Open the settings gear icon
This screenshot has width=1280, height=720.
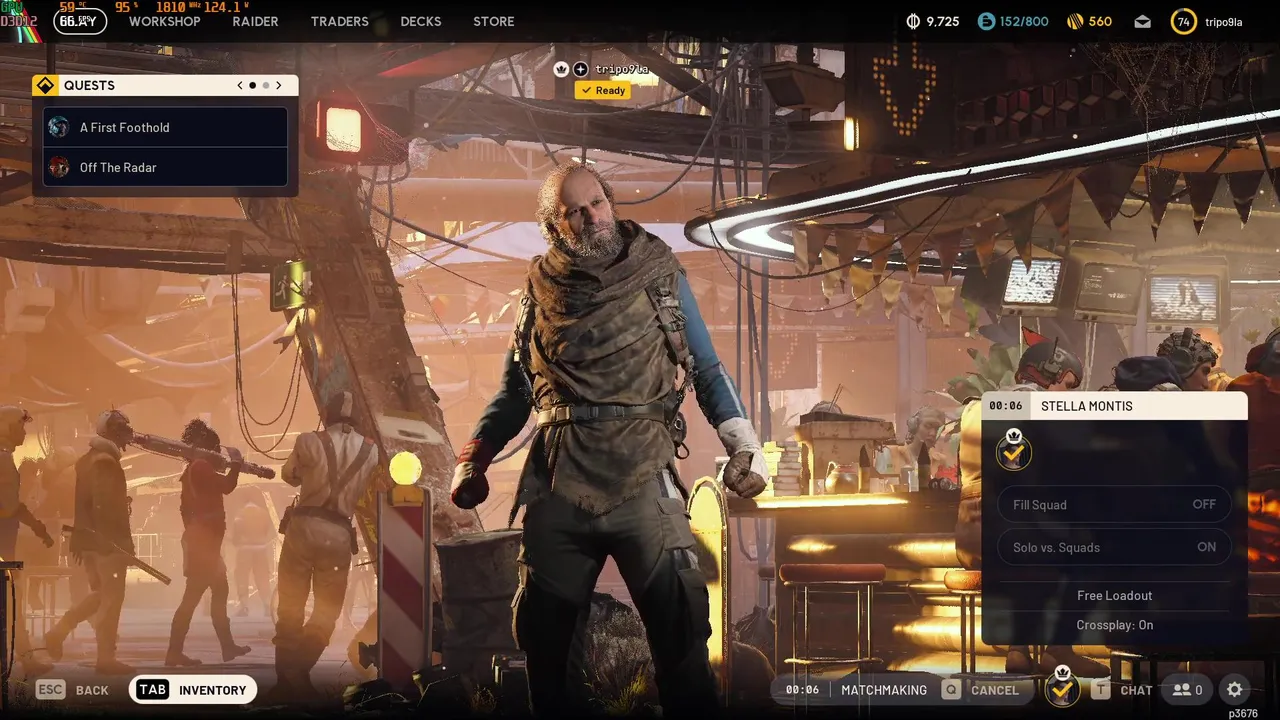click(x=1234, y=690)
